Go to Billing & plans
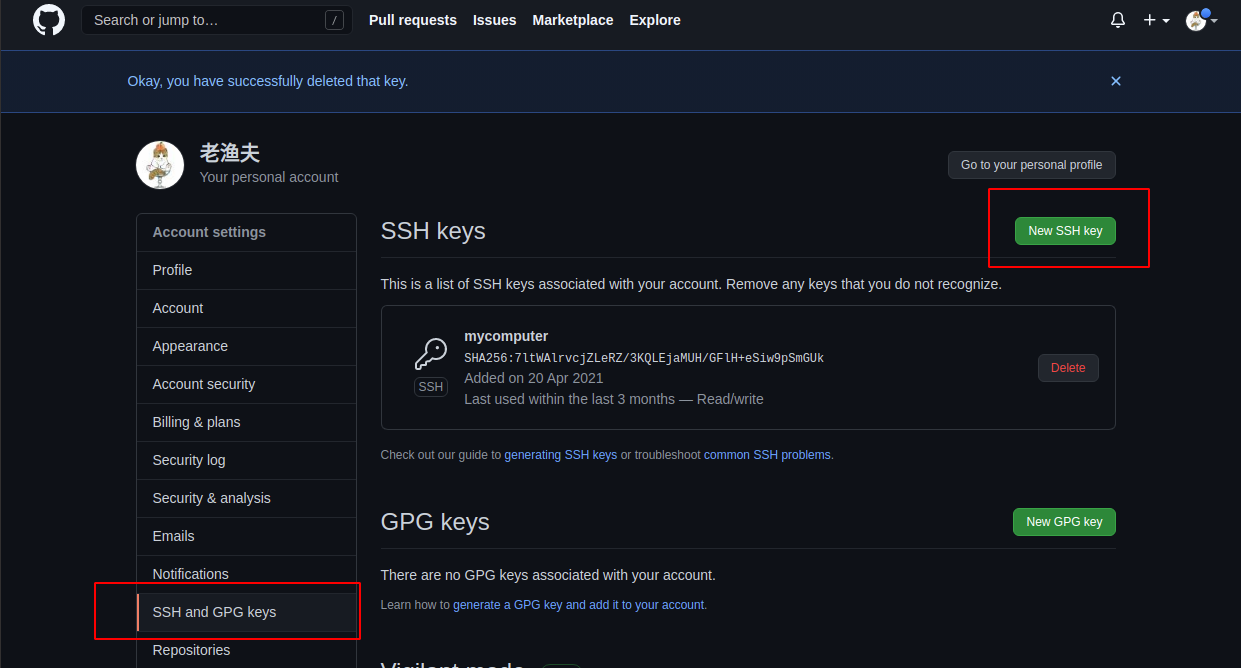1241x668 pixels. click(246, 422)
